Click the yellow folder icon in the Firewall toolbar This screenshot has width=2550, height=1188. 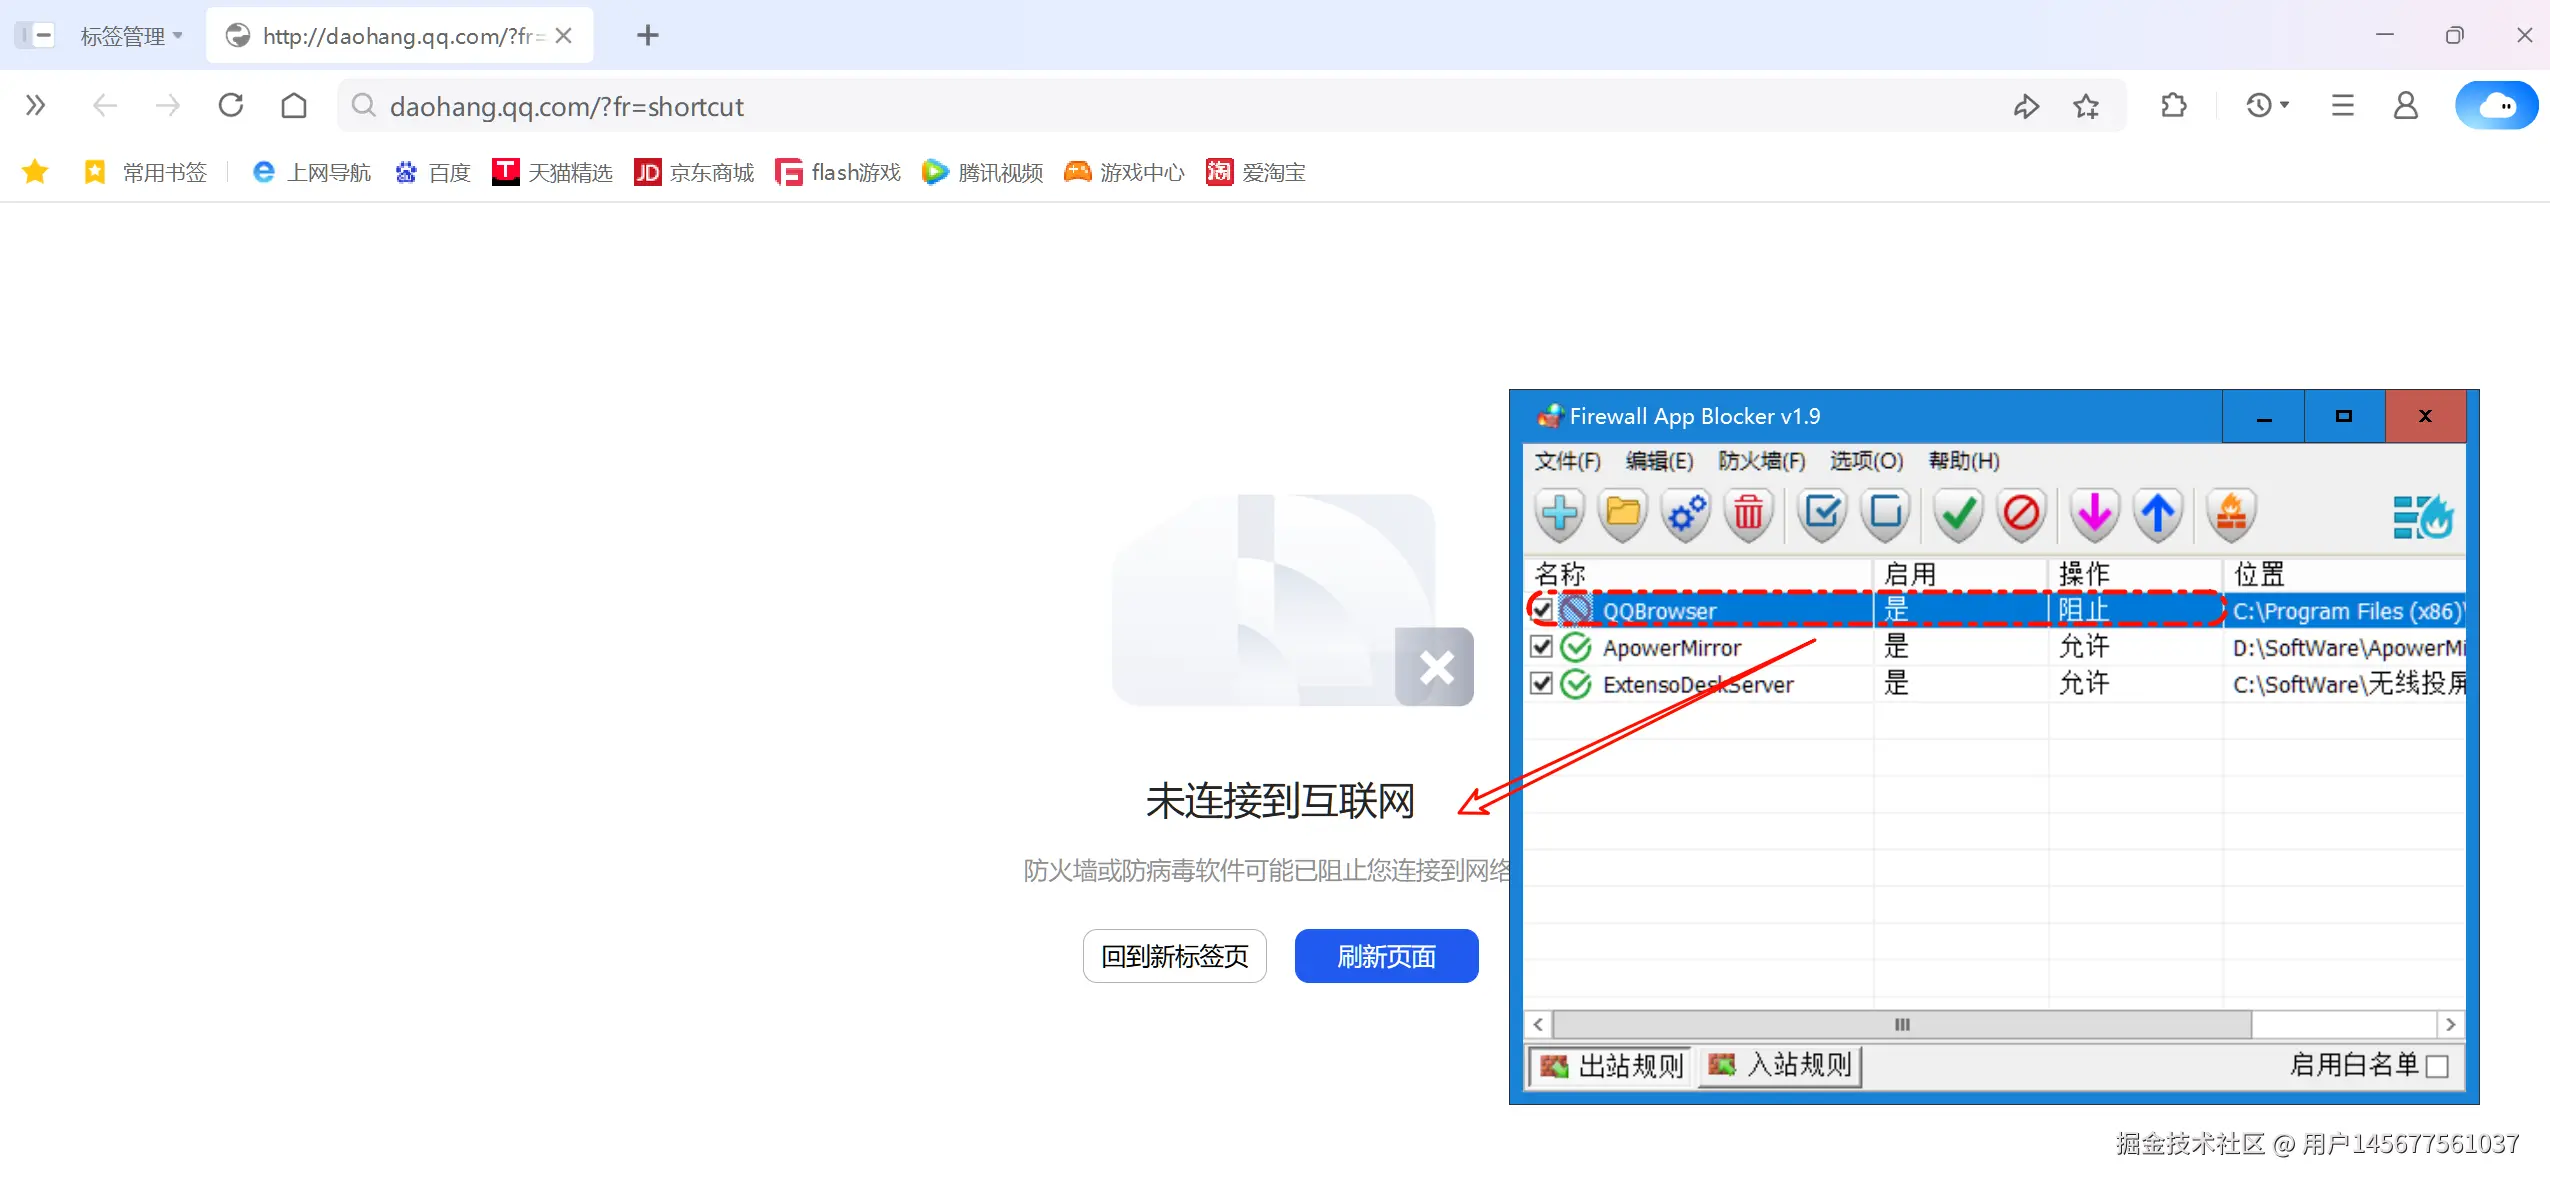(x=1622, y=515)
